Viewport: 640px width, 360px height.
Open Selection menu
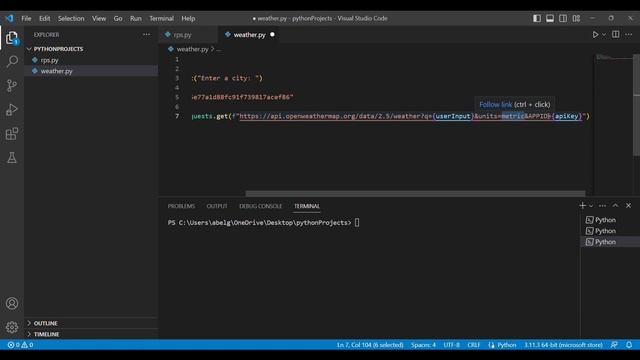click(x=71, y=18)
